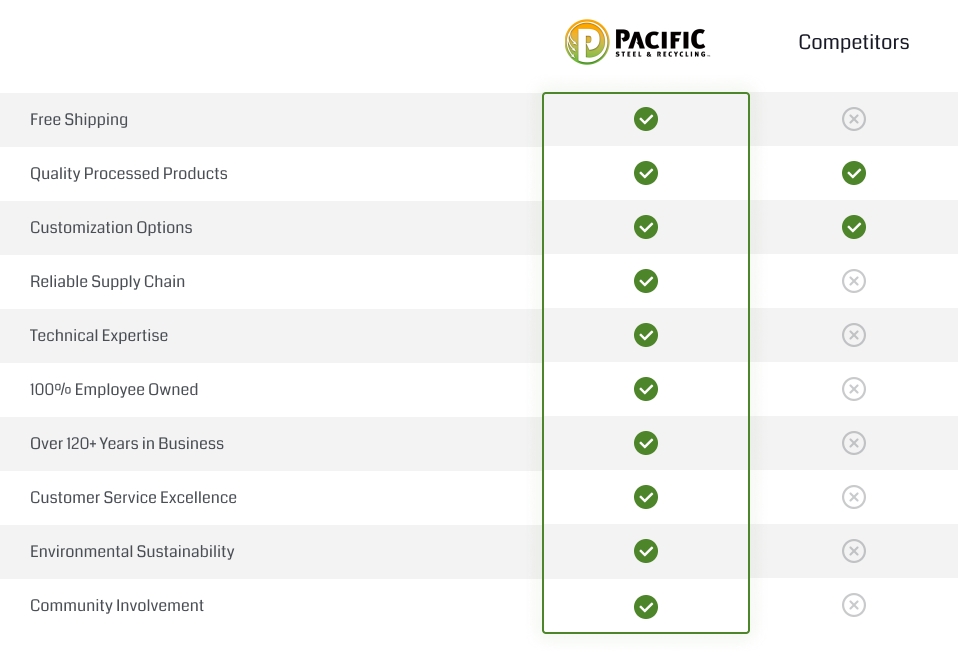Click the Competitors column header
Image resolution: width=958 pixels, height=656 pixels.
(853, 42)
